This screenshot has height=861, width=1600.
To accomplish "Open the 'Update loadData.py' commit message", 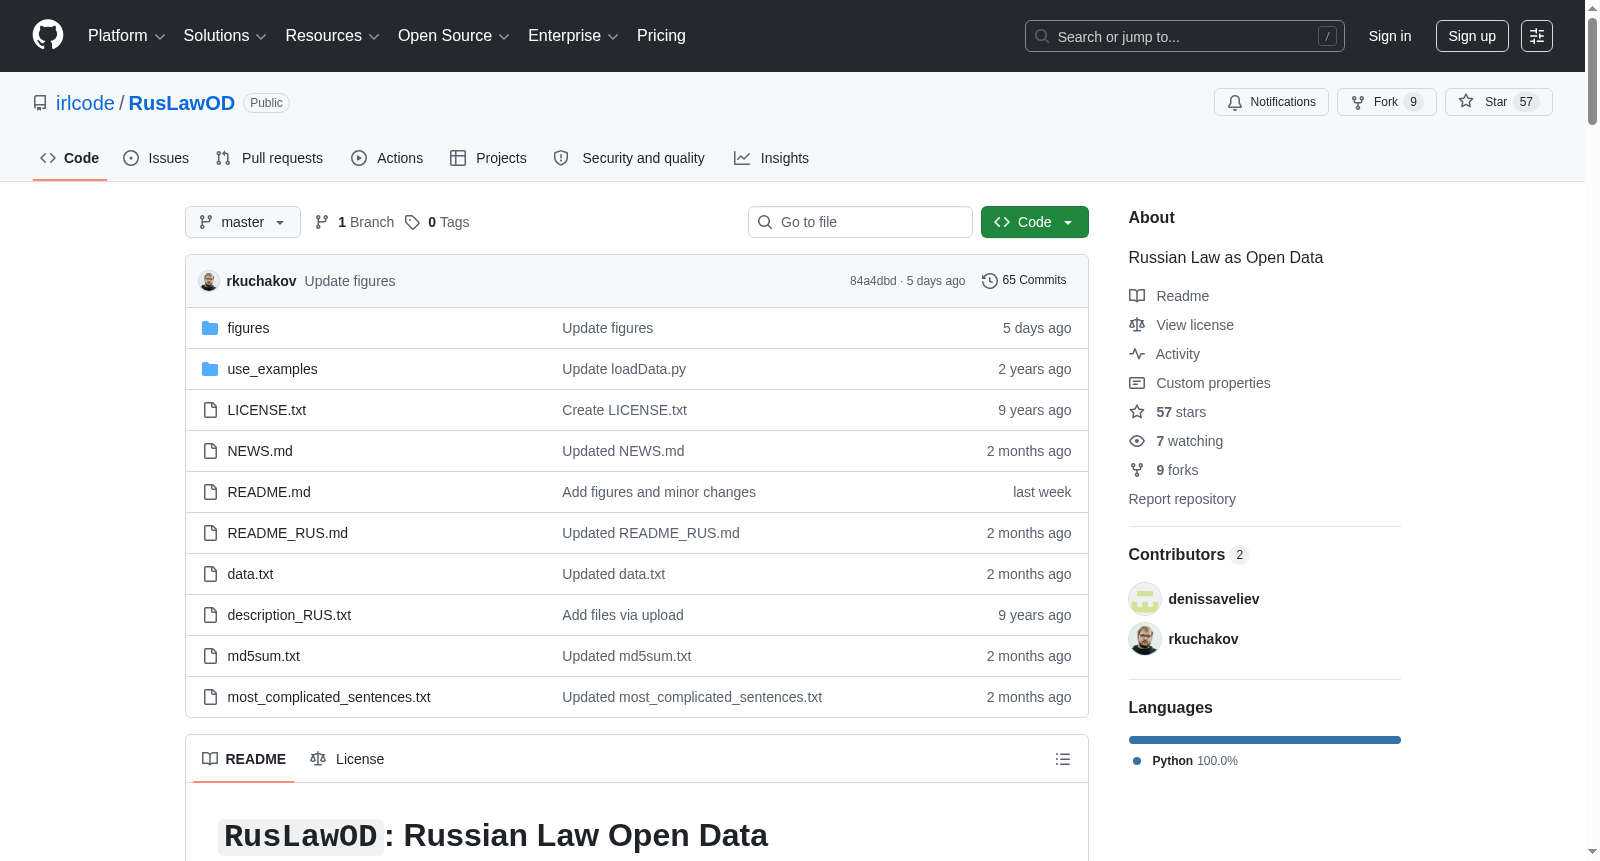I will point(624,369).
